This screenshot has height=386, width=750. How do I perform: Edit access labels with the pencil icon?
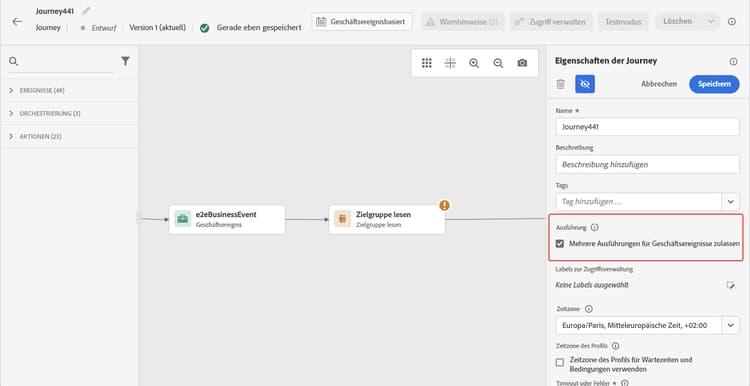tap(730, 285)
